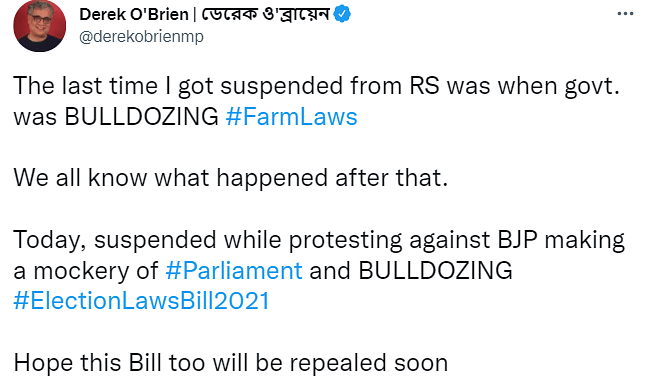653x381 pixels.
Task: Click the blue verified badge
Action: coord(342,14)
